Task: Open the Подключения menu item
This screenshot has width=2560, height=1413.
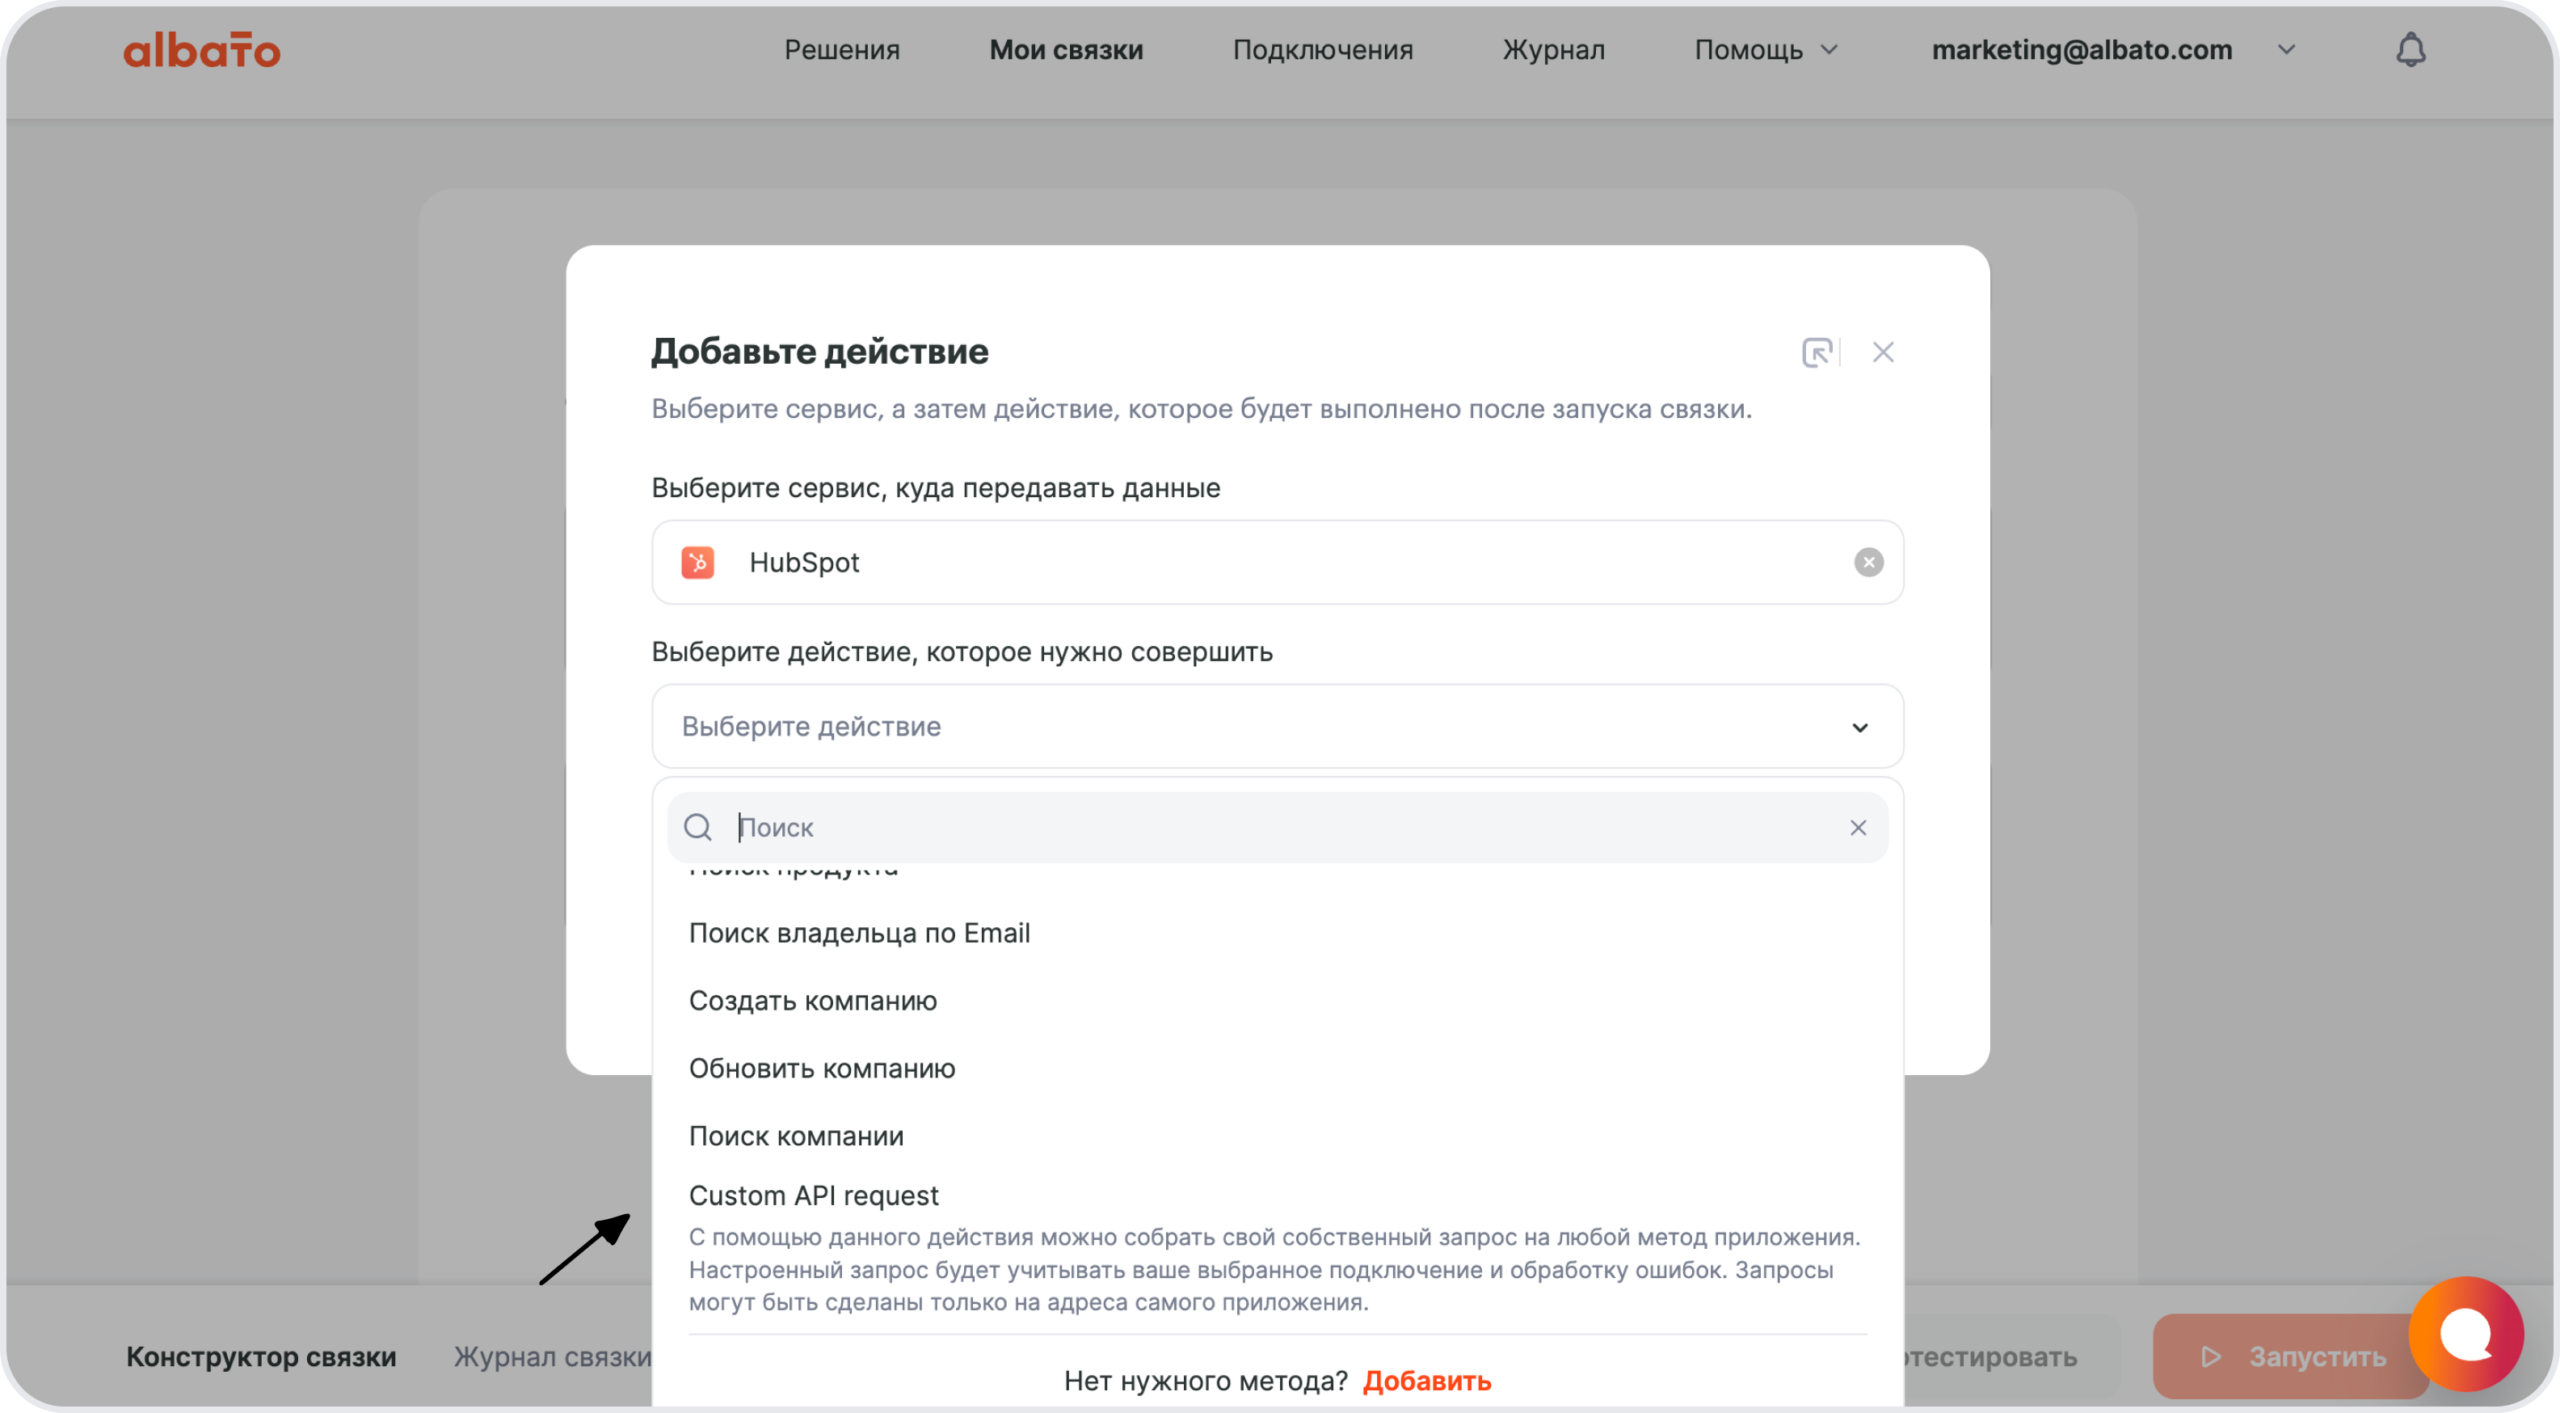Action: point(1322,50)
